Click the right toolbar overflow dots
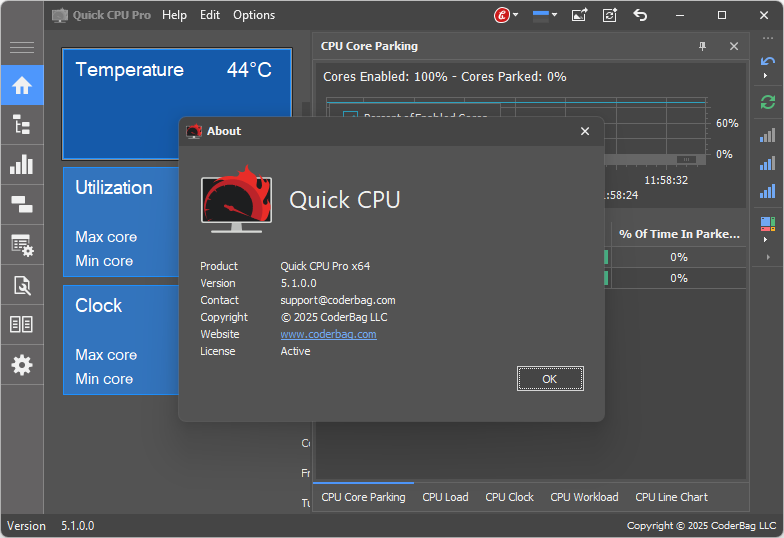Screen dimensions: 784x538 click(x=768, y=38)
